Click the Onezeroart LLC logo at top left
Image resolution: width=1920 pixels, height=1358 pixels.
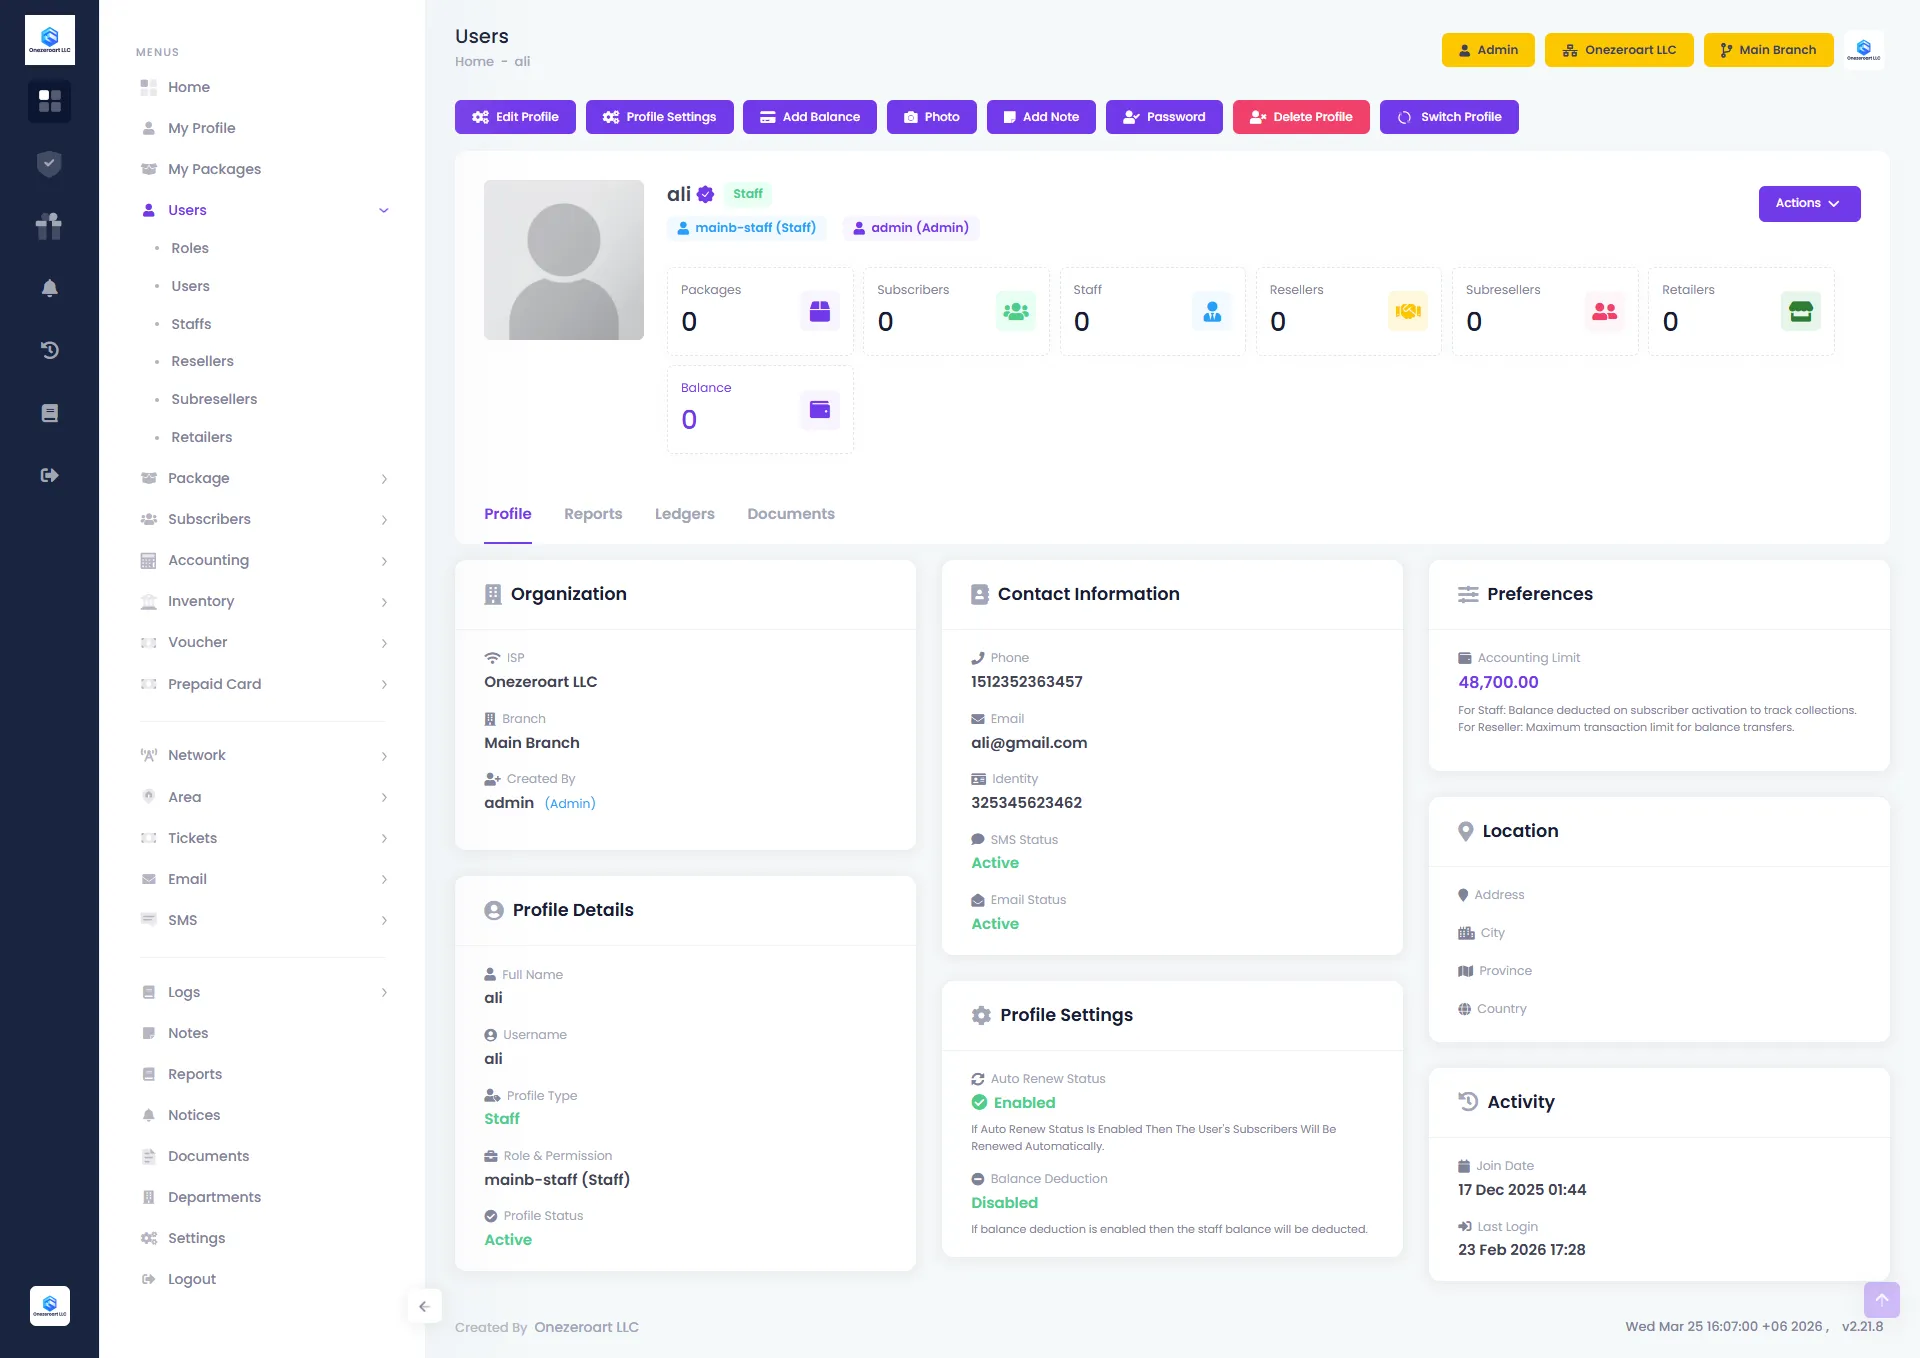(49, 39)
